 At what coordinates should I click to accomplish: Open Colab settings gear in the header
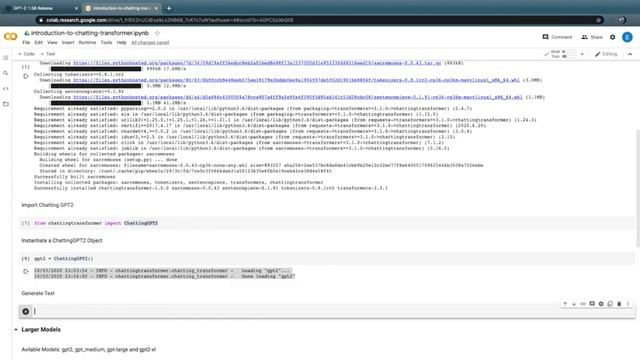pos(613,37)
